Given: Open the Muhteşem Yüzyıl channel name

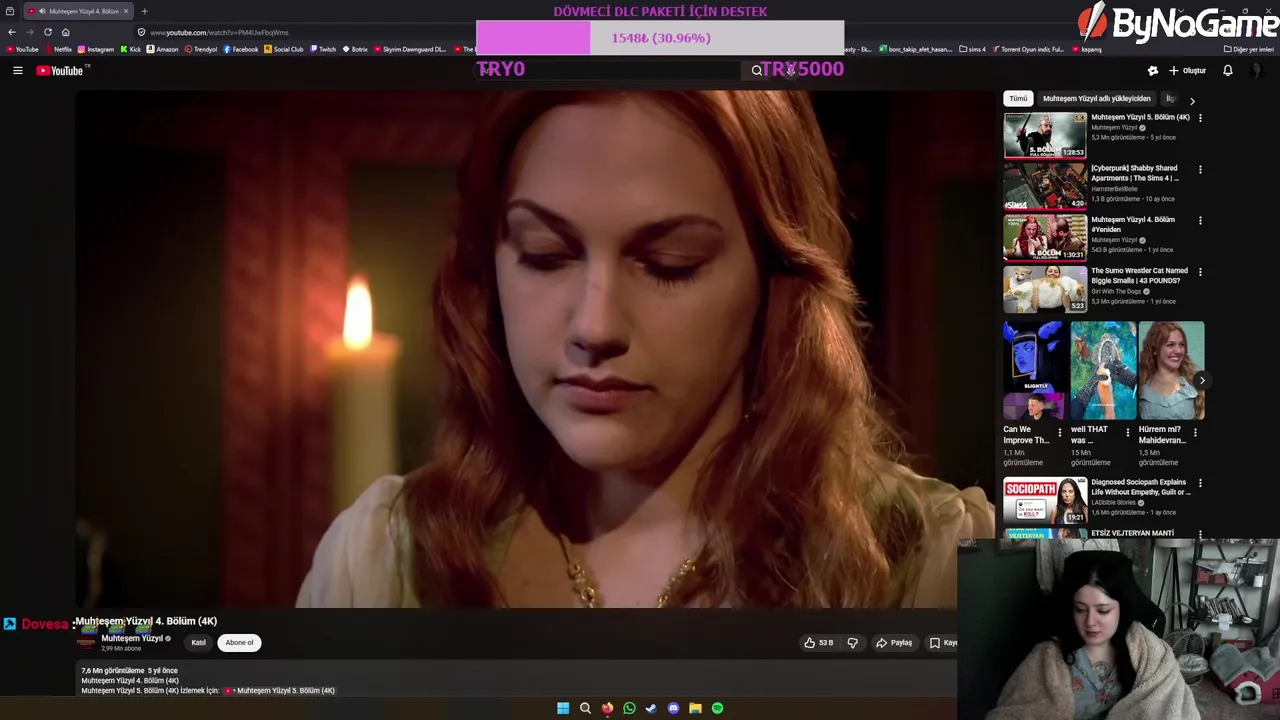Looking at the screenshot, I should point(131,638).
